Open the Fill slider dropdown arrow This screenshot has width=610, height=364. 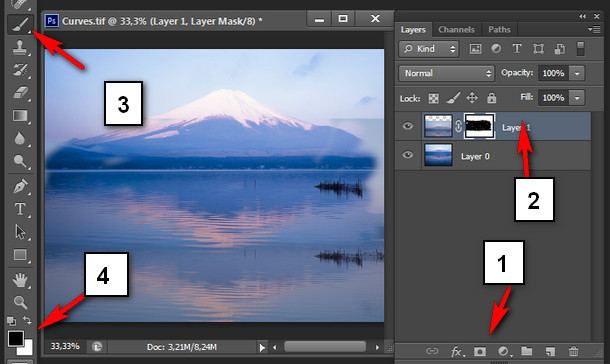577,98
